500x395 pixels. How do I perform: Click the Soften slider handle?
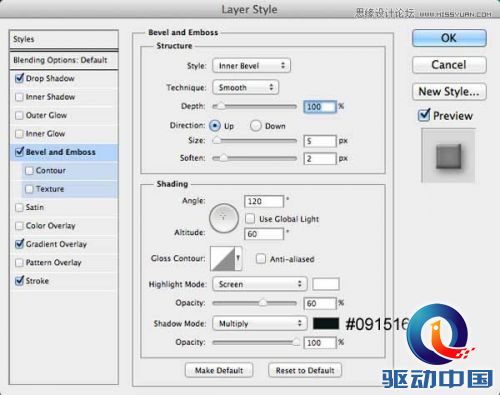[x=223, y=158]
